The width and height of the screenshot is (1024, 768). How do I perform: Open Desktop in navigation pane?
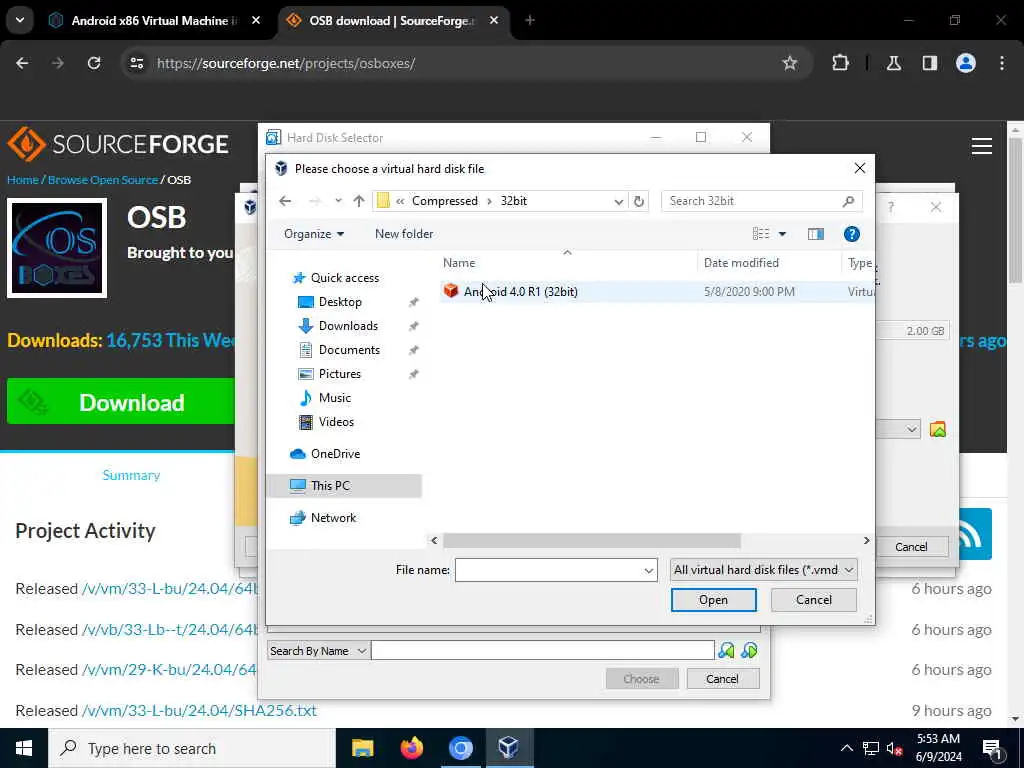340,302
